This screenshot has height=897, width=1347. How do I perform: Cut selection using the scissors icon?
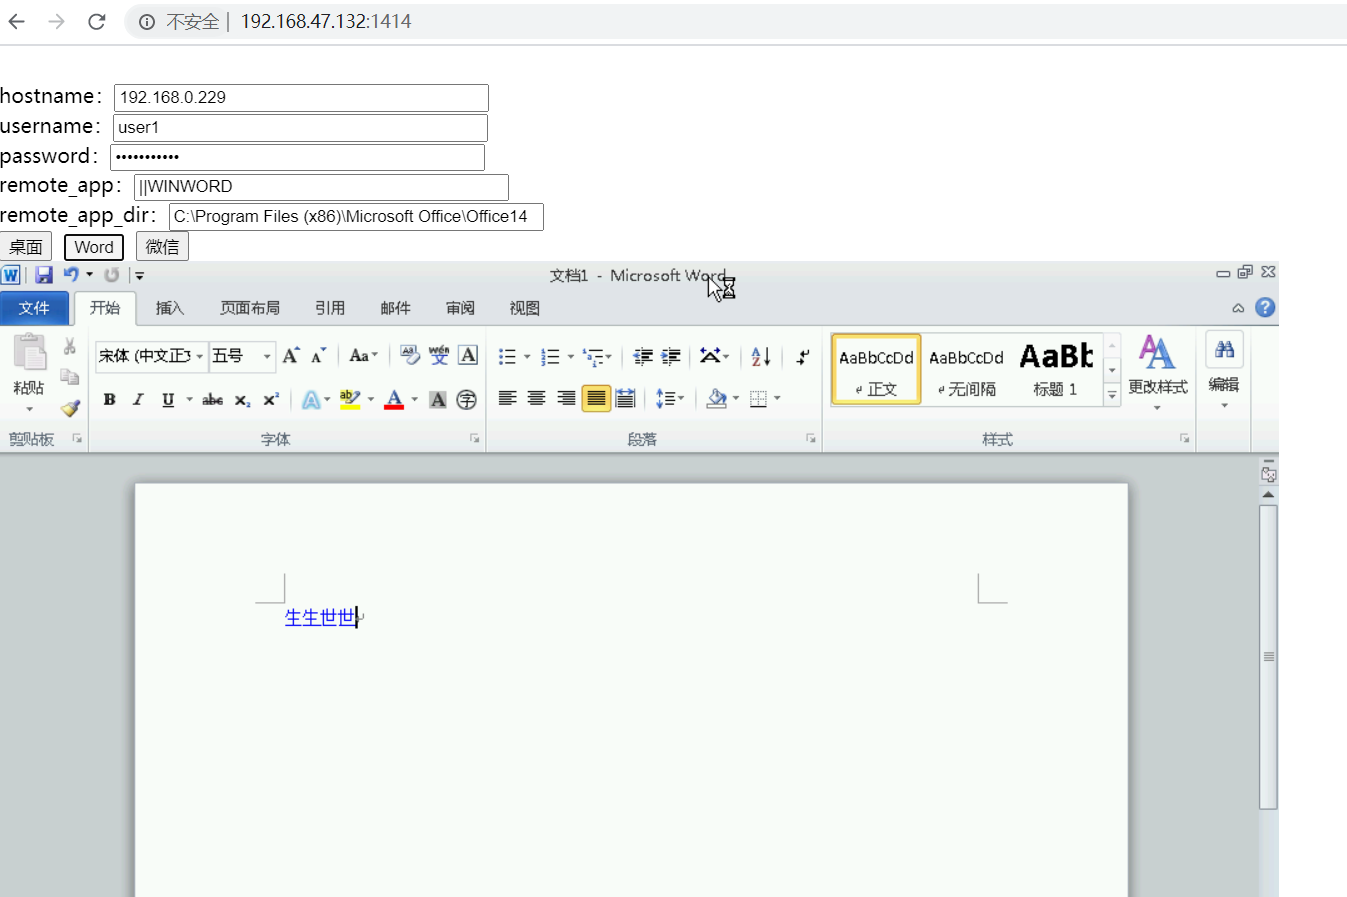click(70, 346)
